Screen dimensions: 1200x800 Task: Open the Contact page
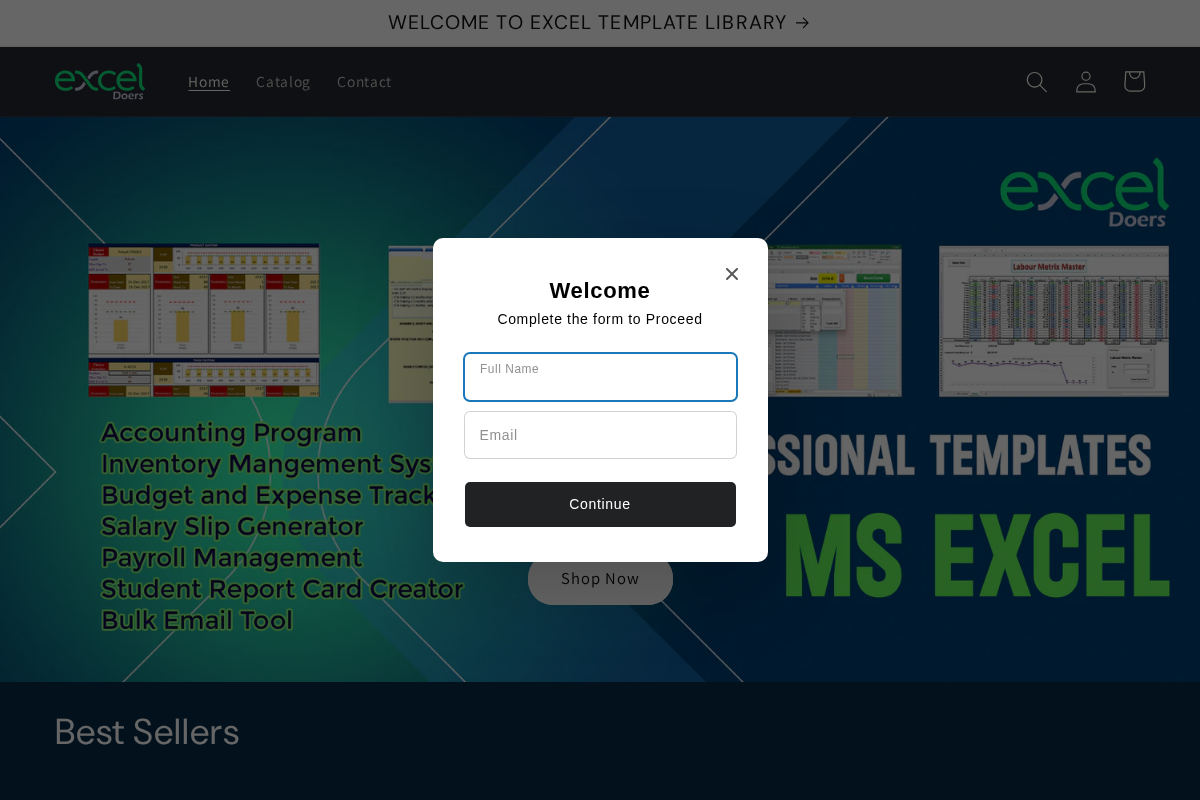tap(364, 82)
